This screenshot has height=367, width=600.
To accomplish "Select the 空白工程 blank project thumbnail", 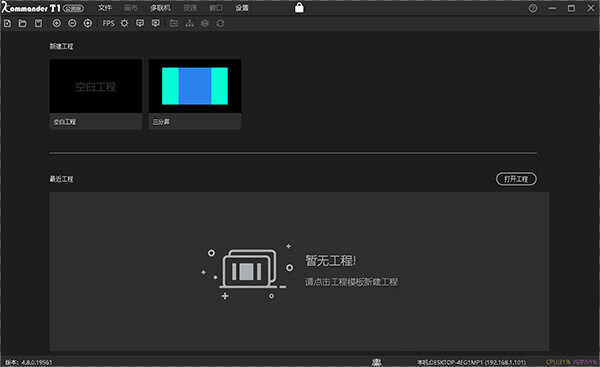I will point(96,86).
